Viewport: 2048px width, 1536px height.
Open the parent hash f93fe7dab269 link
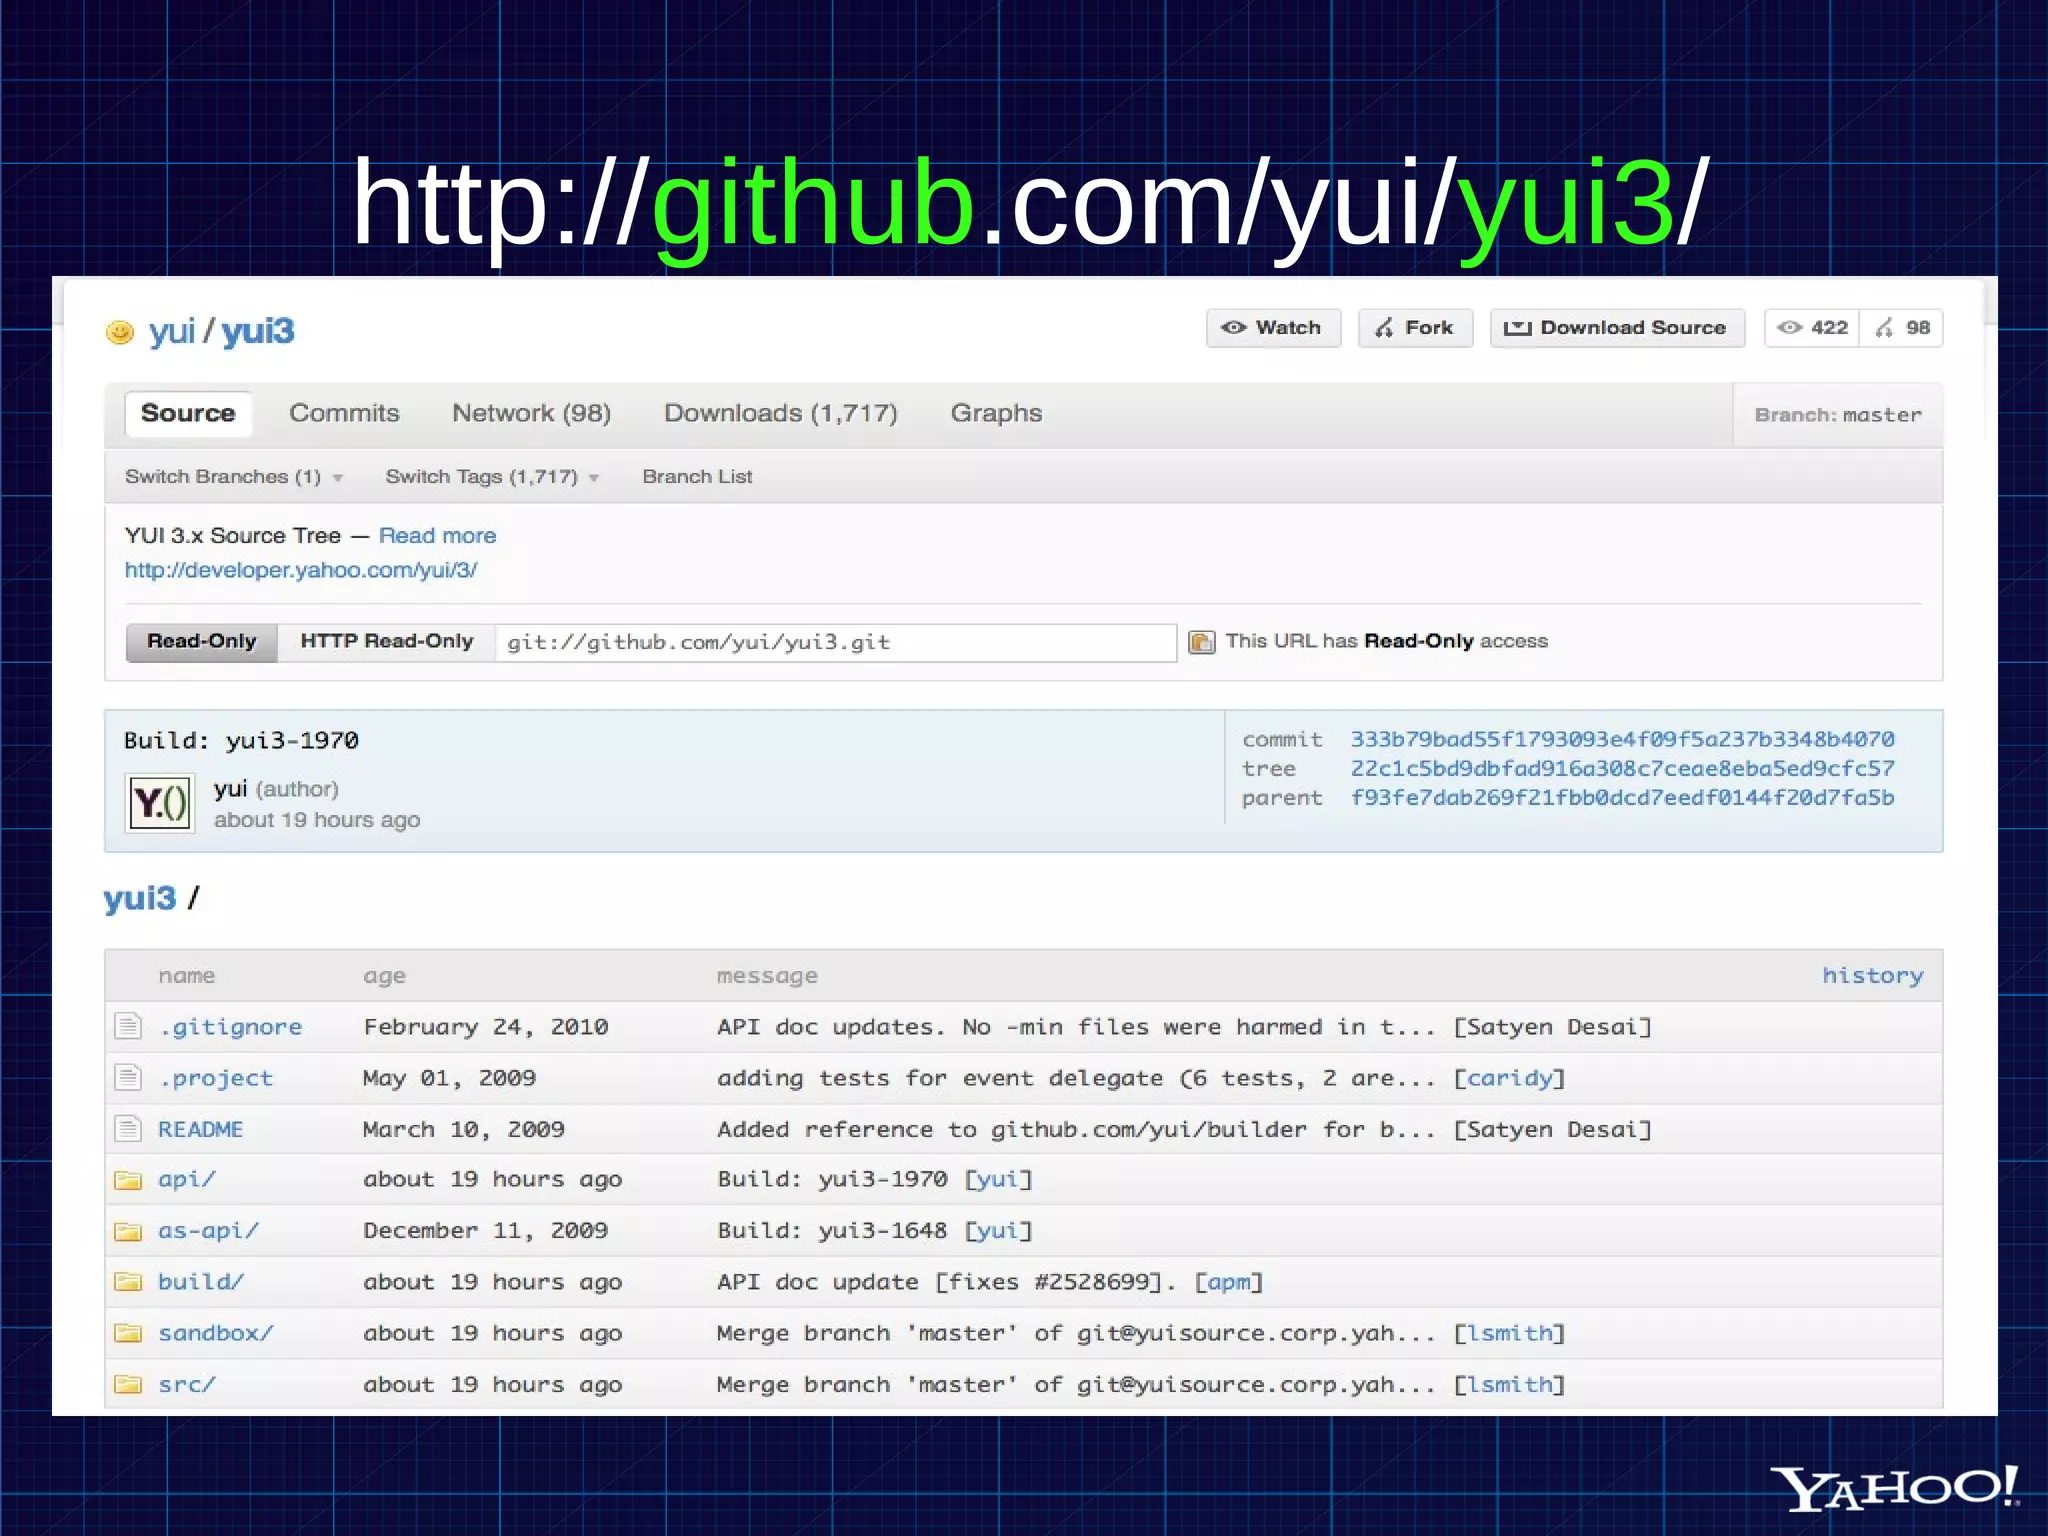[1622, 798]
